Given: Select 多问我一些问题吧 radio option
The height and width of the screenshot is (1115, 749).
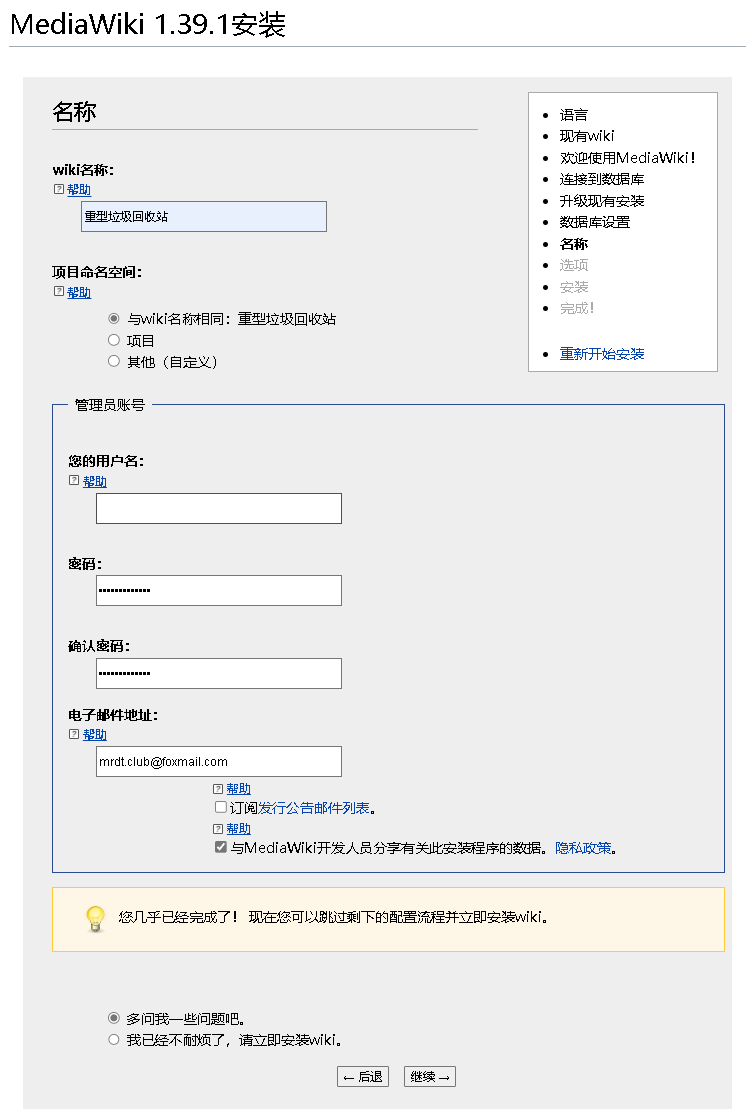Looking at the screenshot, I should pos(114,1018).
